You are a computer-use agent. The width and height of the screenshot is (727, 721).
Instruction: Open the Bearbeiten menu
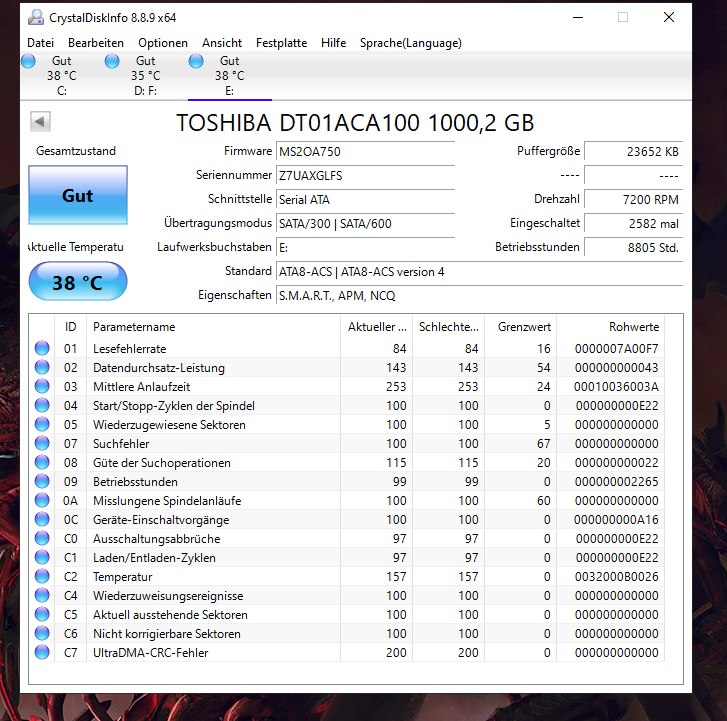(96, 43)
